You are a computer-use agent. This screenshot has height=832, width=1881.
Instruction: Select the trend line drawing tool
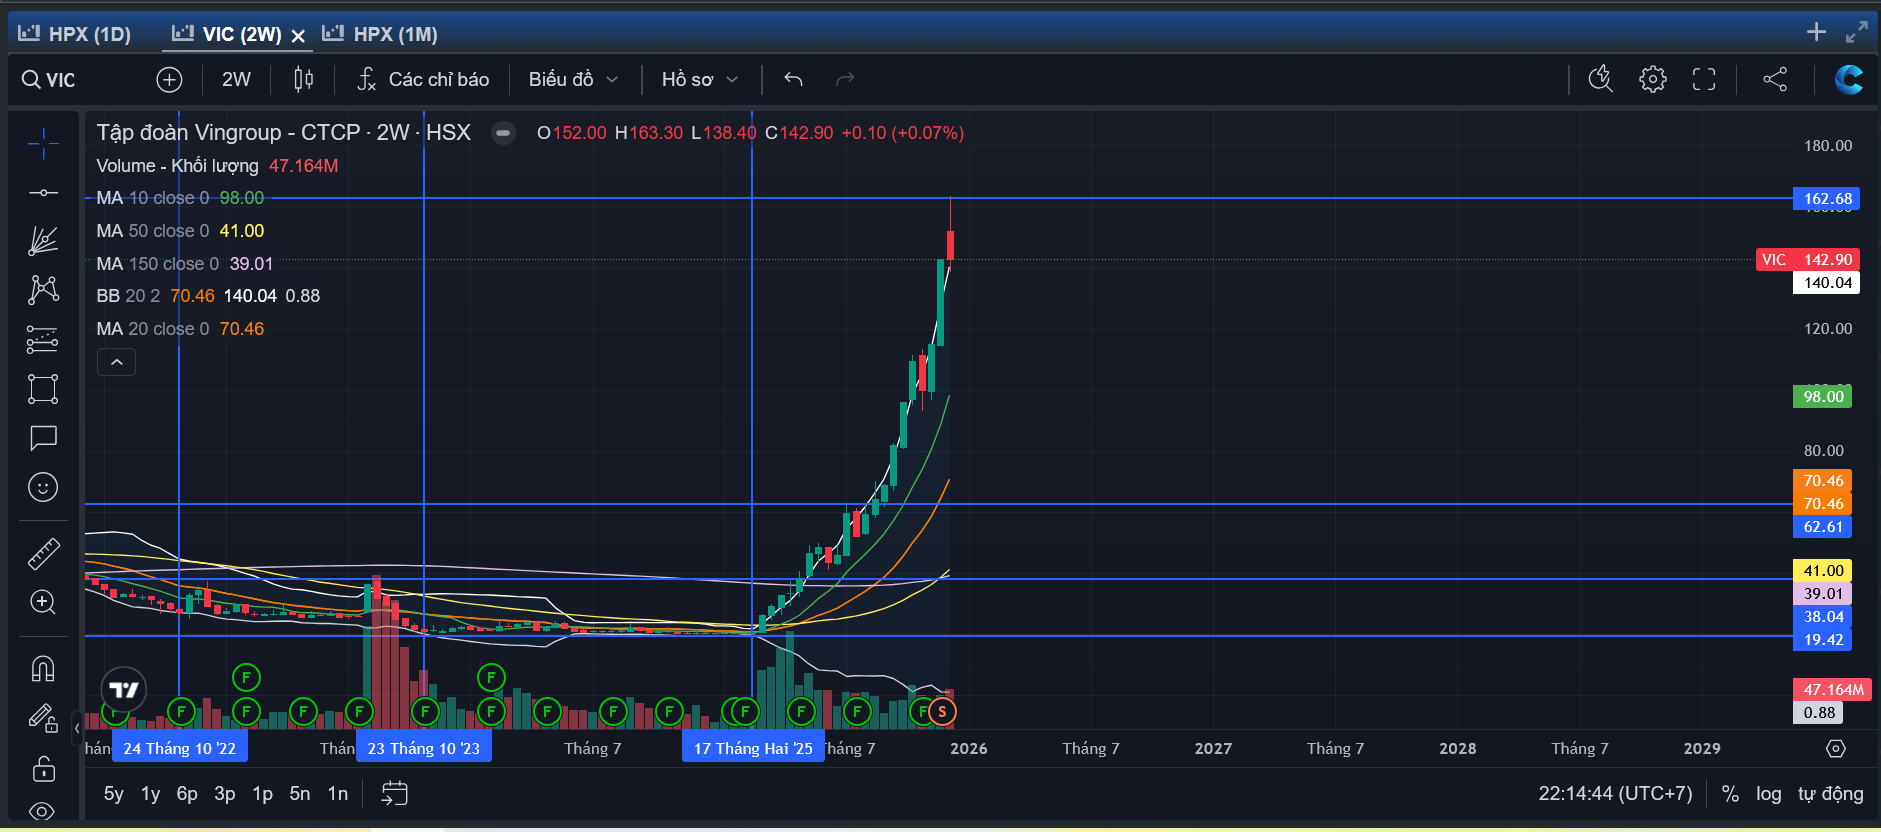(x=43, y=192)
